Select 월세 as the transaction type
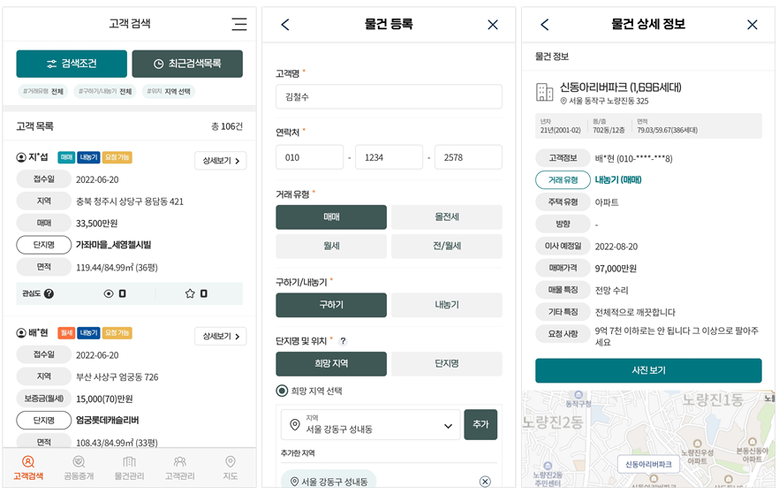 coord(331,247)
